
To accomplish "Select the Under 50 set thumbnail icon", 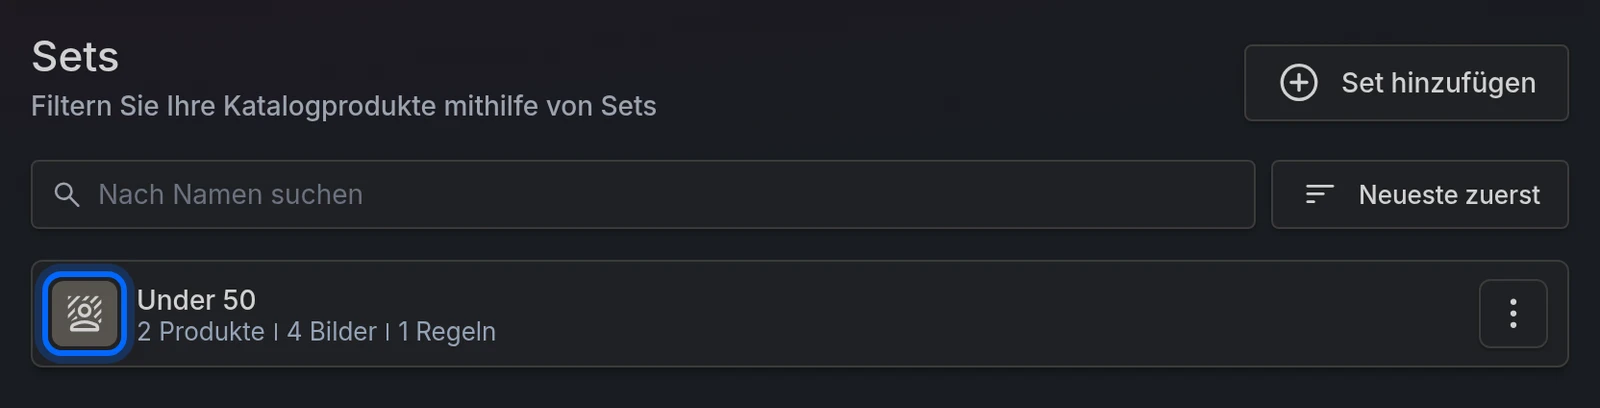I will point(85,314).
